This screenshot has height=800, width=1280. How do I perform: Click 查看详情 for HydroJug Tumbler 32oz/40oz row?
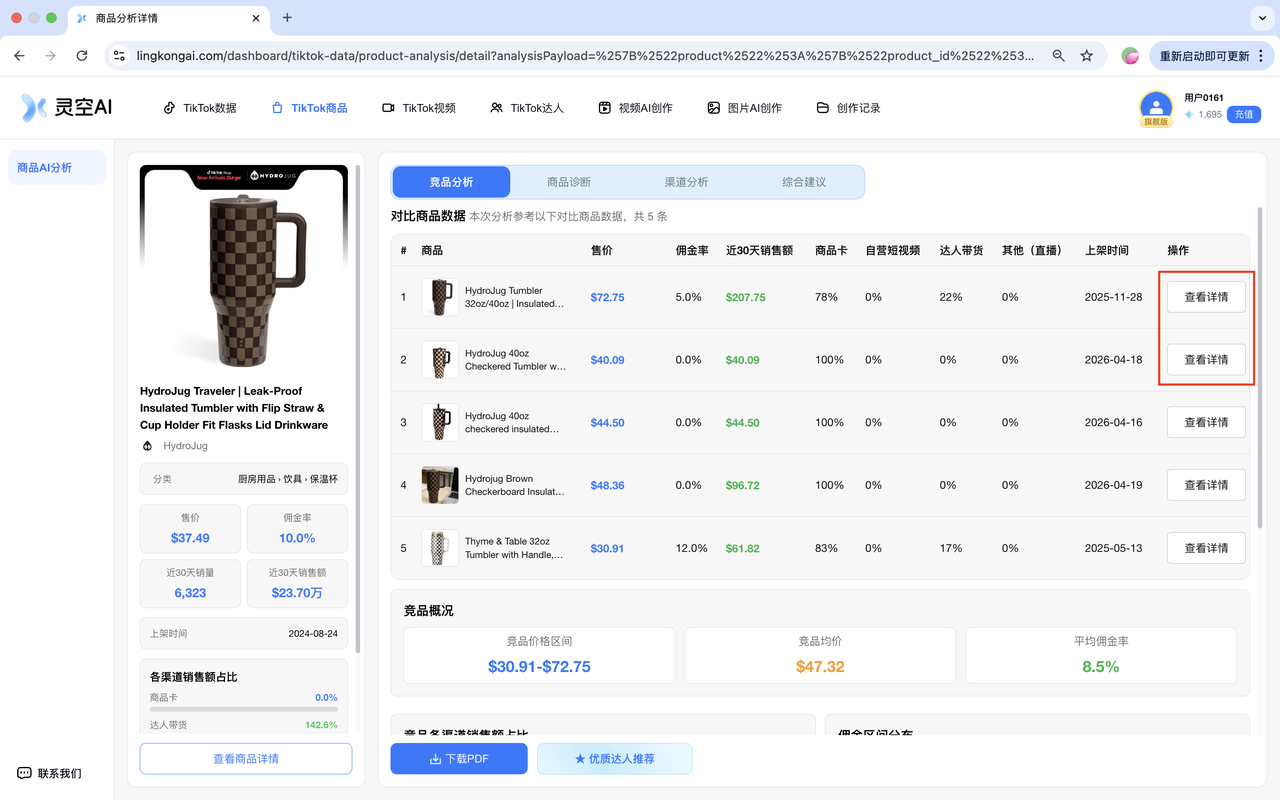(x=1206, y=297)
